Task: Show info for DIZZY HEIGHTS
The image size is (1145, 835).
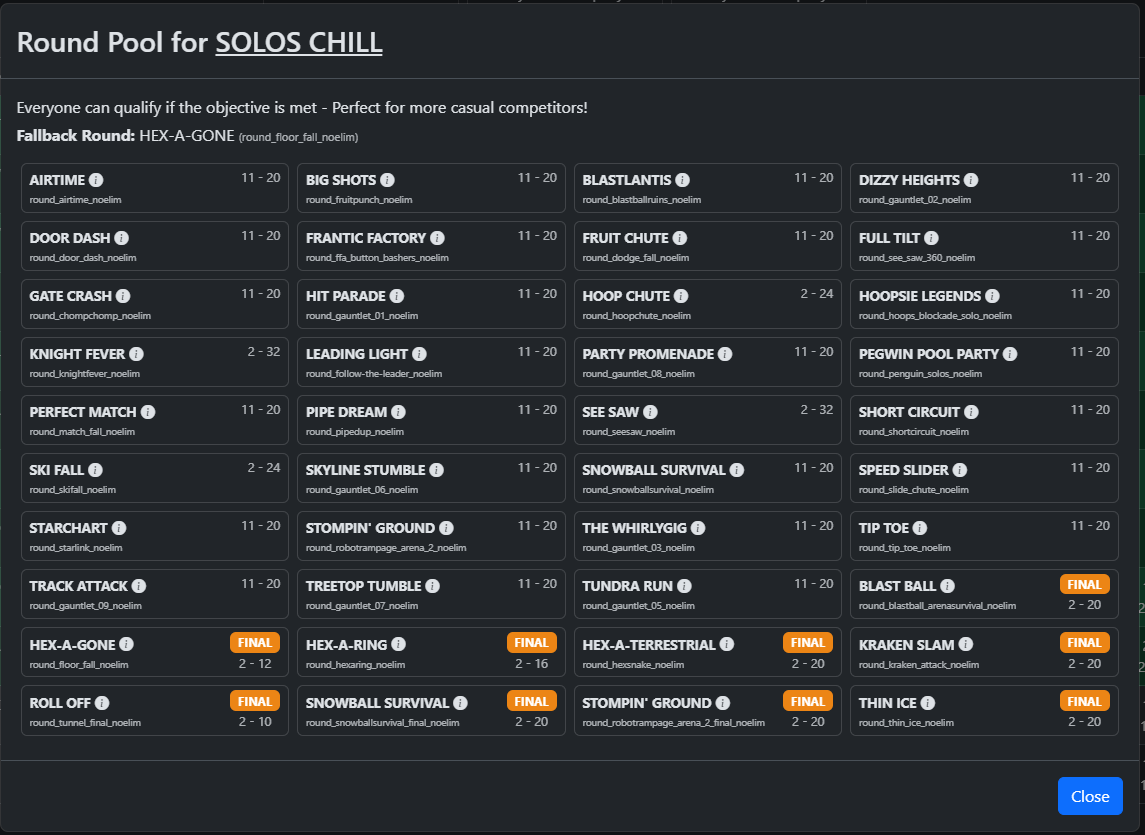Action: (970, 180)
